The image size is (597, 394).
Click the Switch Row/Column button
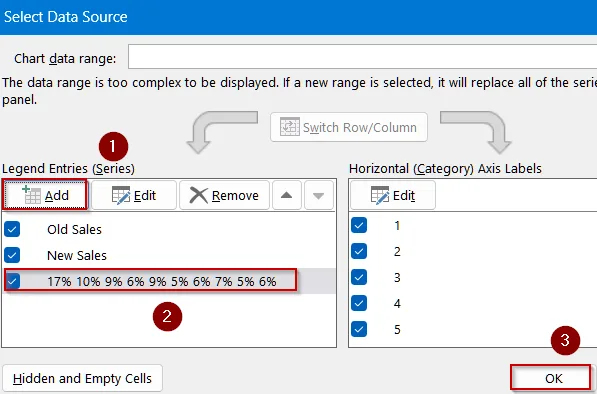[349, 127]
